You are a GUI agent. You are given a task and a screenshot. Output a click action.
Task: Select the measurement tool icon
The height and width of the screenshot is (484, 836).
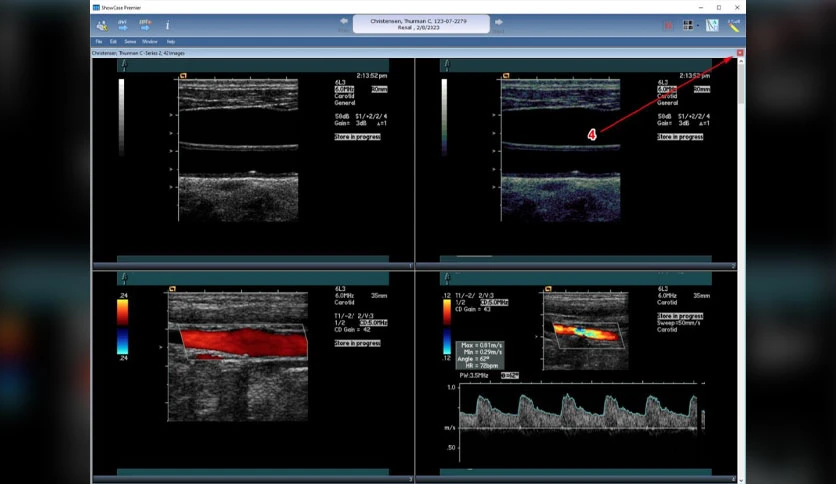click(712, 25)
